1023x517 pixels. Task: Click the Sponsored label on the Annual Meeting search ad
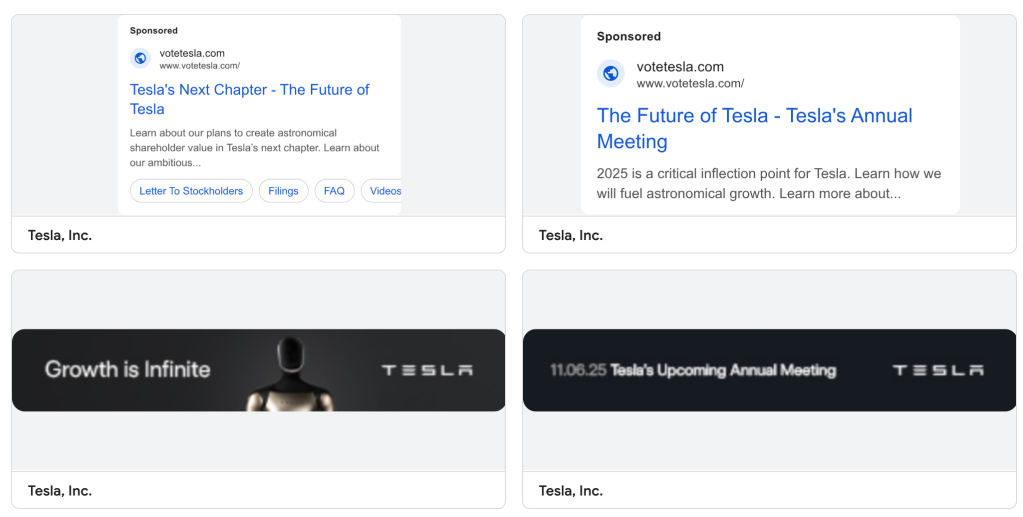(x=629, y=37)
